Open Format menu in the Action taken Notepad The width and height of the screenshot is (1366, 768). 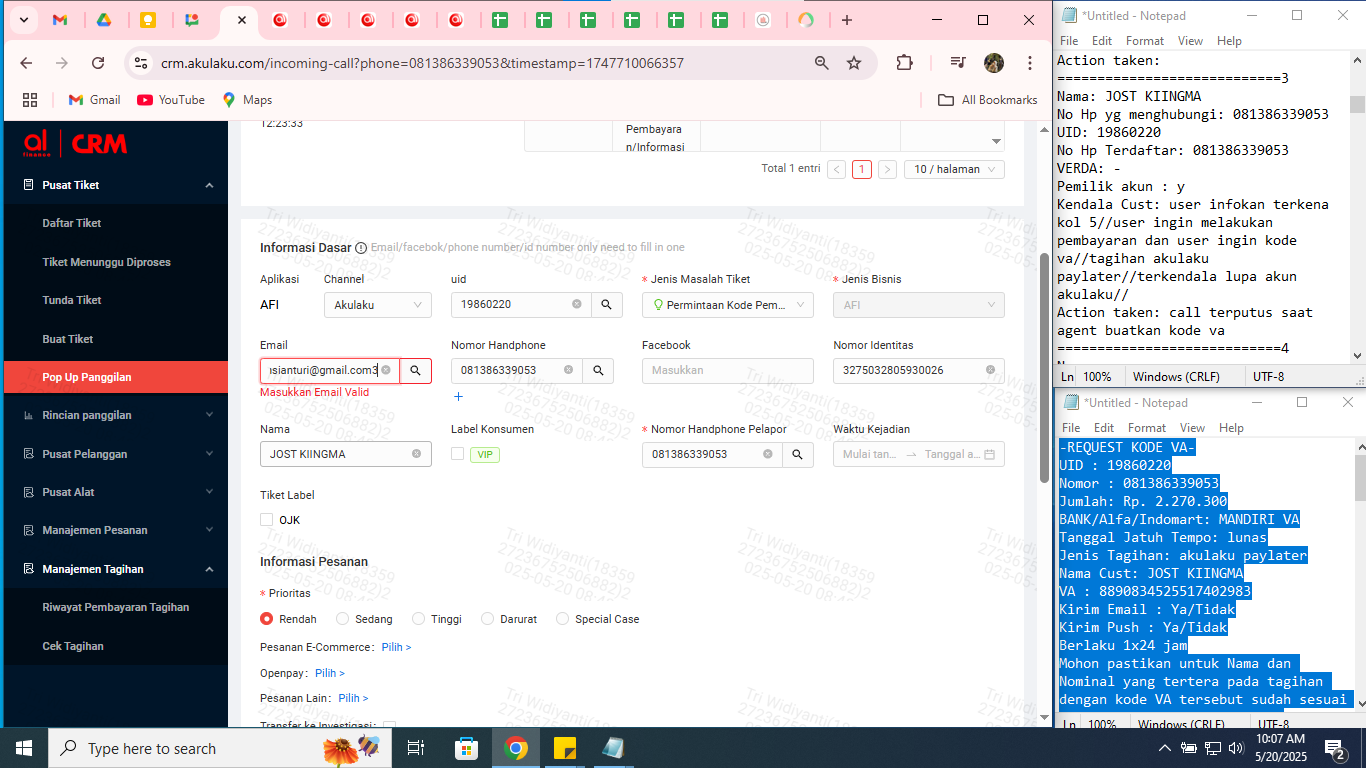tap(1144, 41)
